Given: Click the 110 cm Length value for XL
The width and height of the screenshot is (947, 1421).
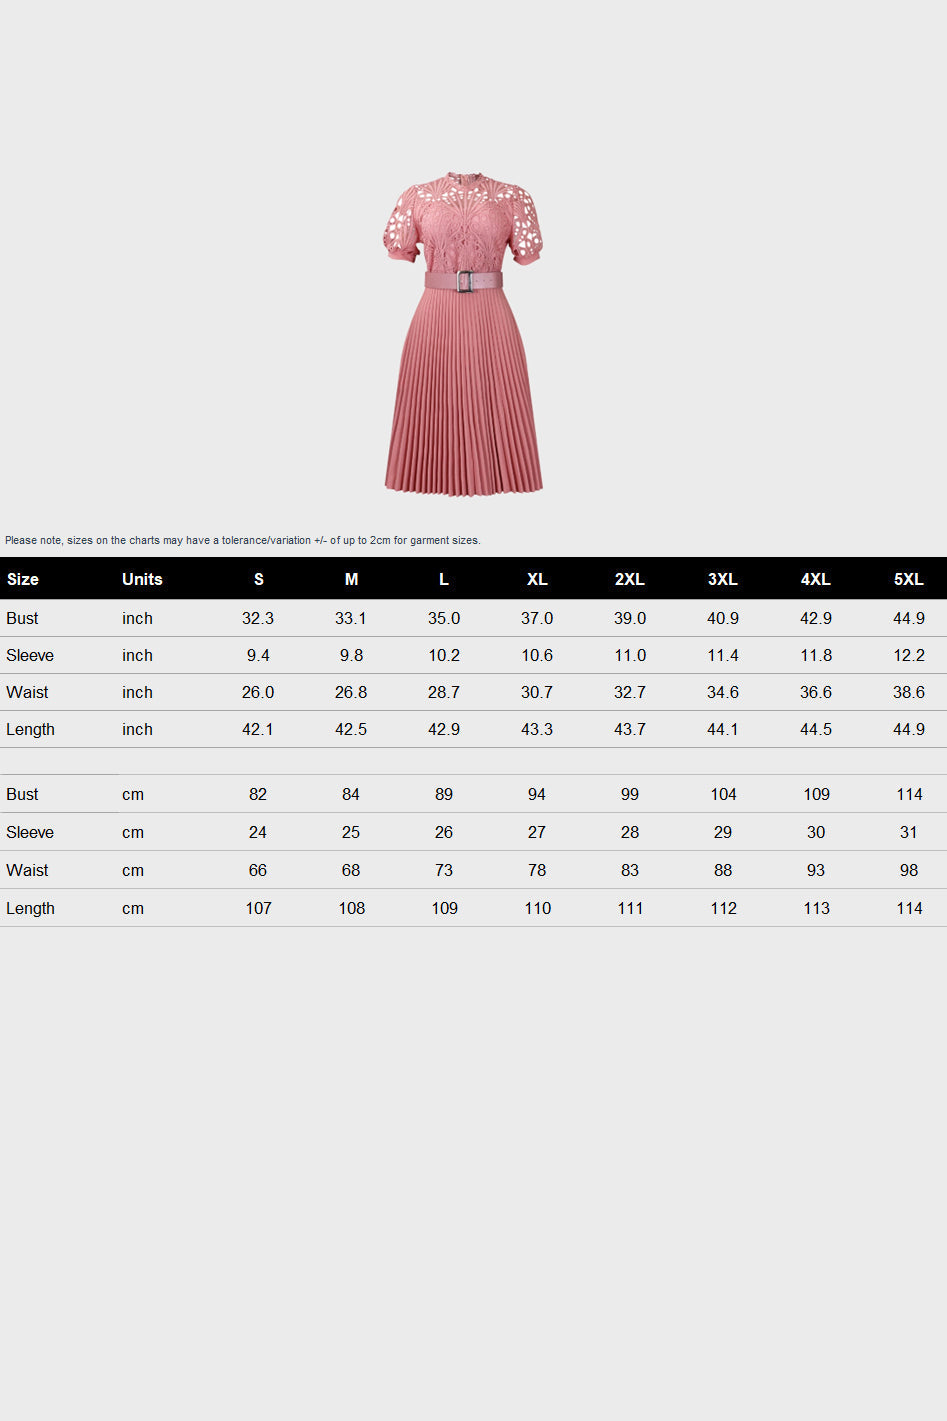Looking at the screenshot, I should (537, 908).
